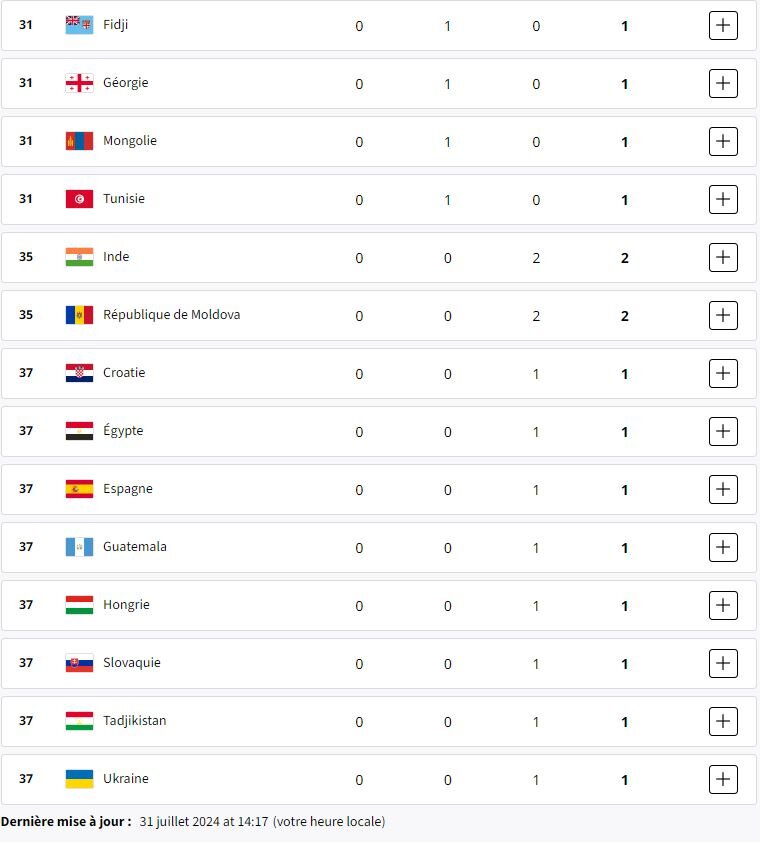
Task: Click the Géorgie flag icon
Action: [x=79, y=82]
